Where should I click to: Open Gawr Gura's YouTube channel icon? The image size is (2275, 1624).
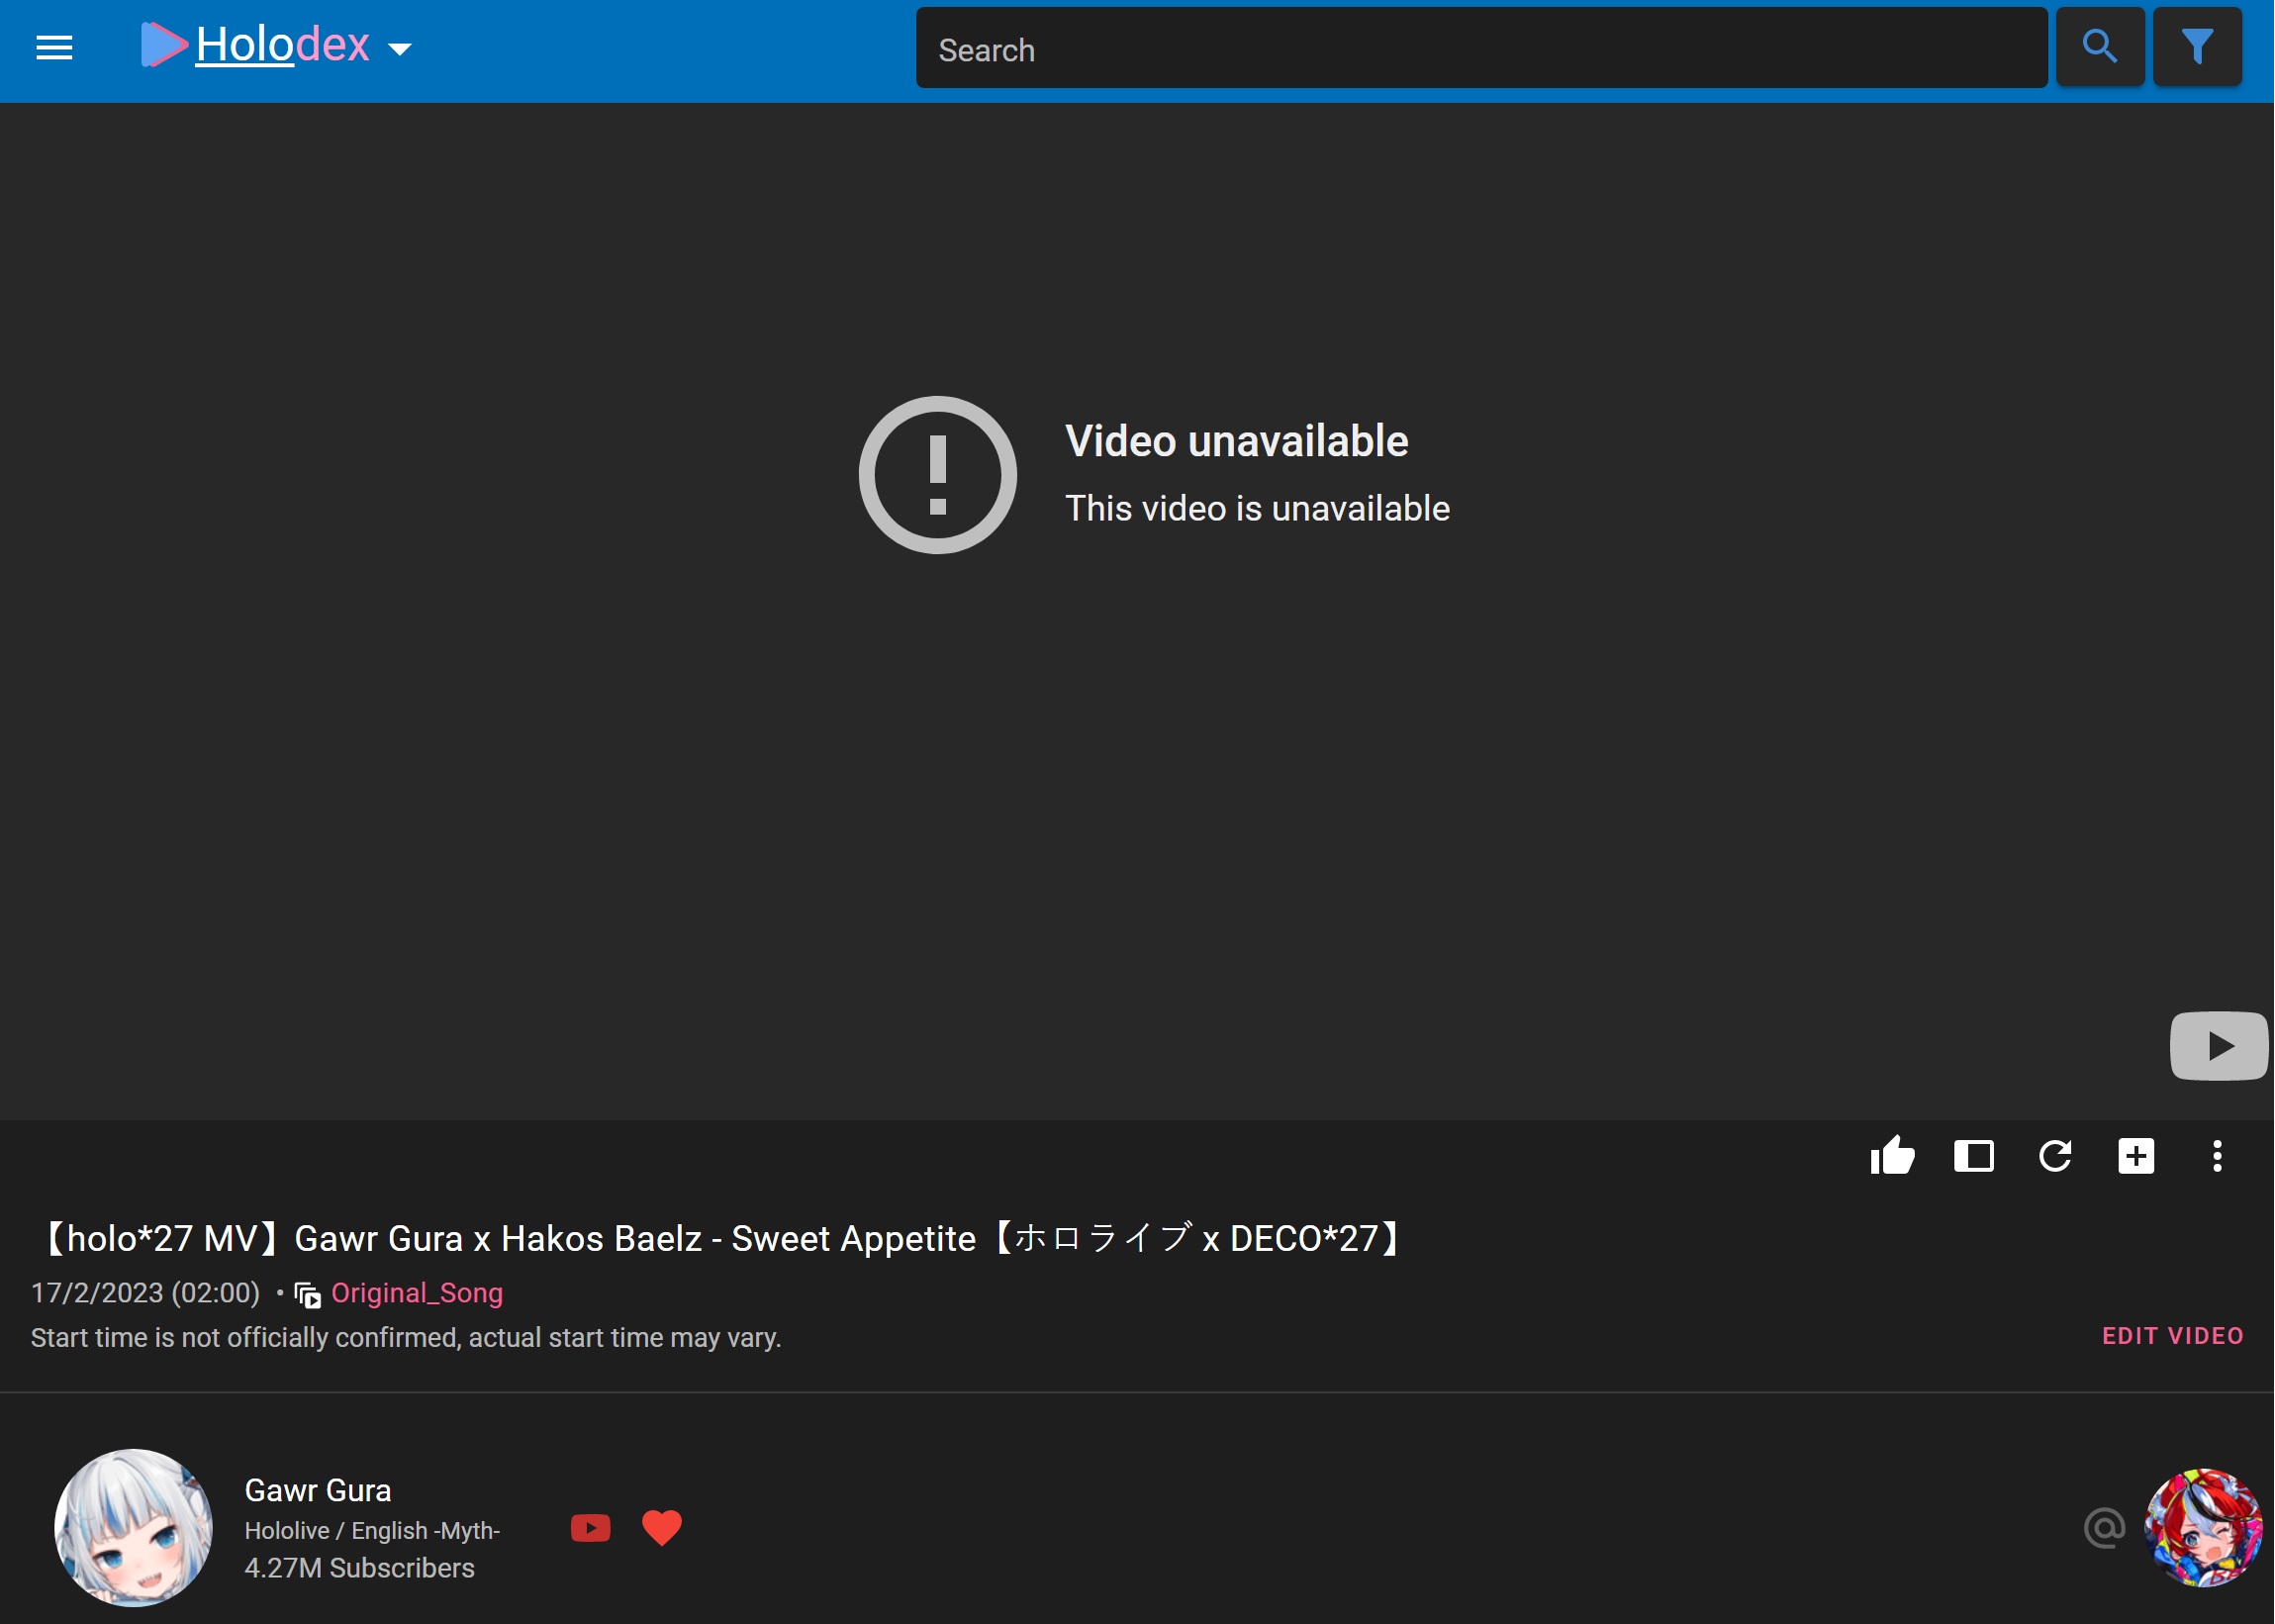(591, 1528)
